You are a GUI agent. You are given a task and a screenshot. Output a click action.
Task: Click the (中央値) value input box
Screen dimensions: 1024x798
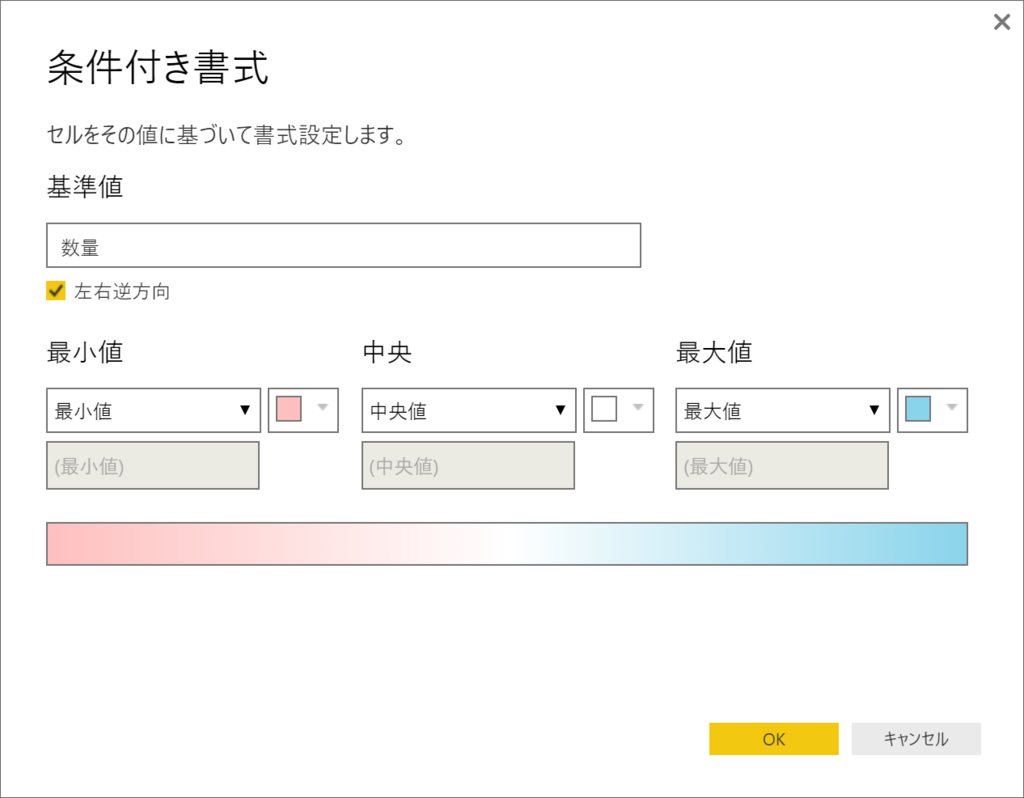pos(468,465)
